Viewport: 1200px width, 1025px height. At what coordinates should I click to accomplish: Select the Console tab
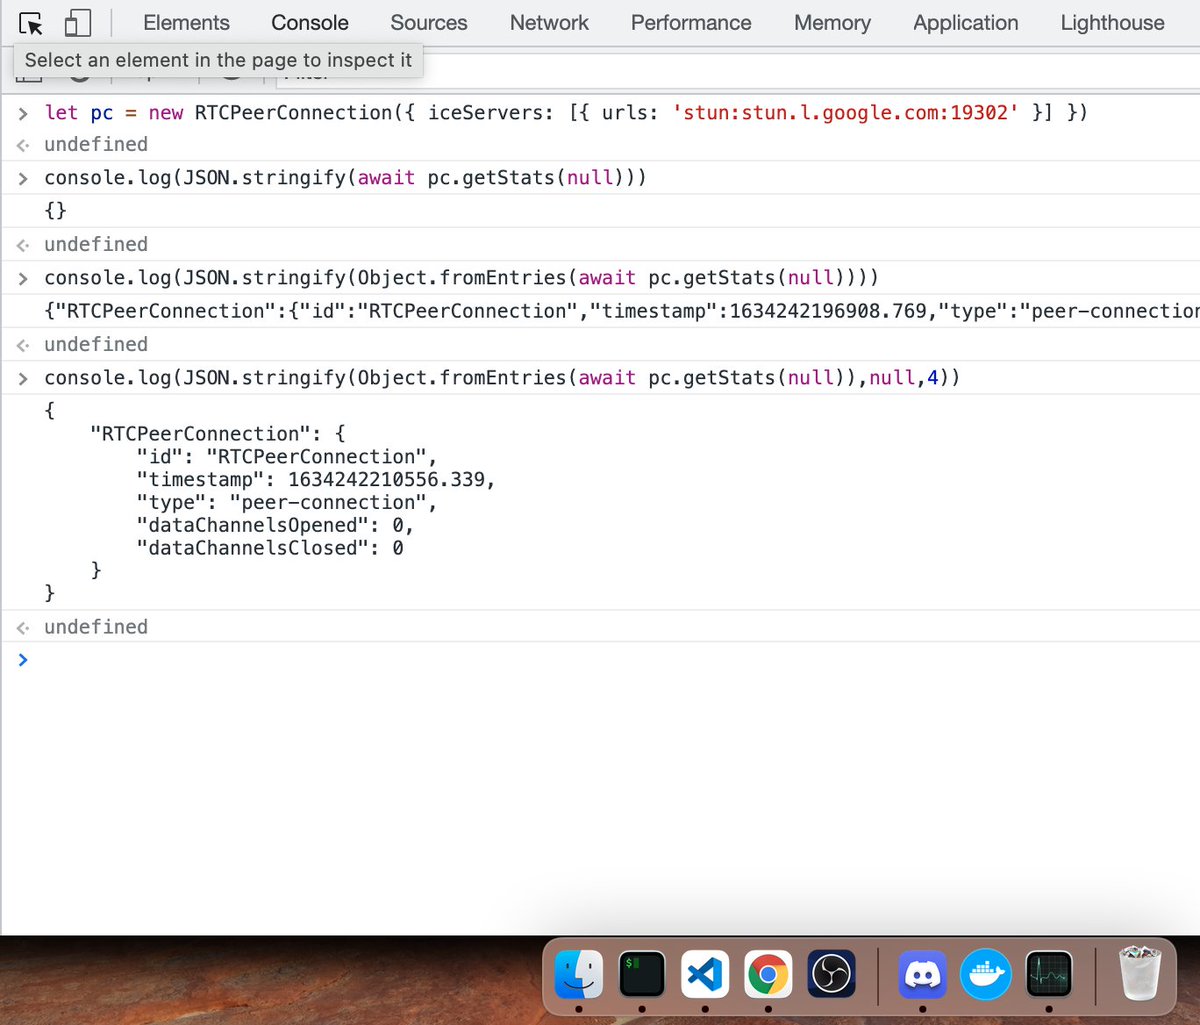click(310, 22)
